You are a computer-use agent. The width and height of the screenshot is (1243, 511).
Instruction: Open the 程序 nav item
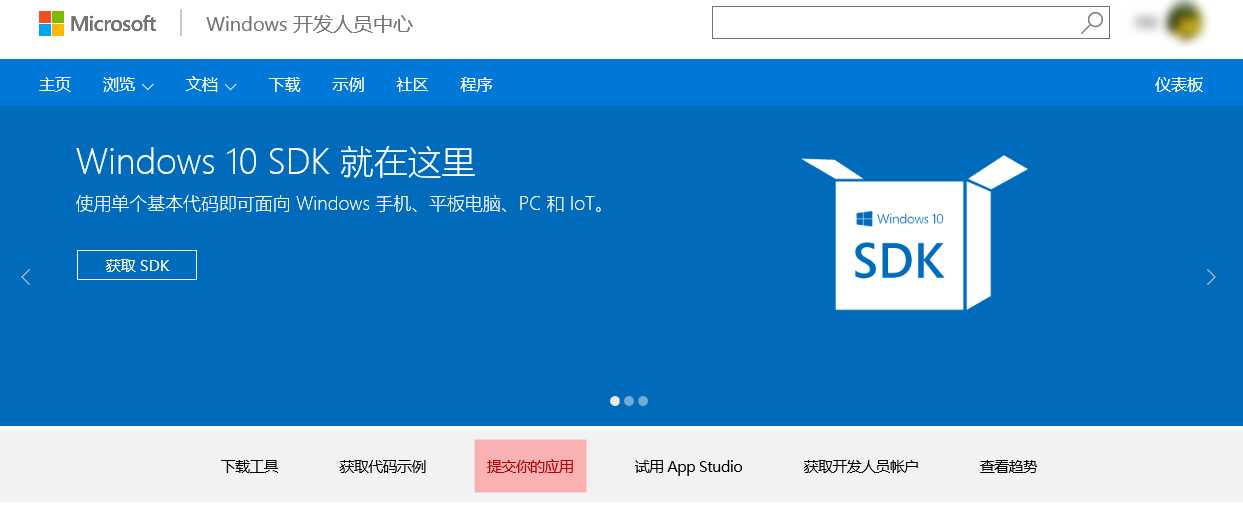(x=476, y=85)
